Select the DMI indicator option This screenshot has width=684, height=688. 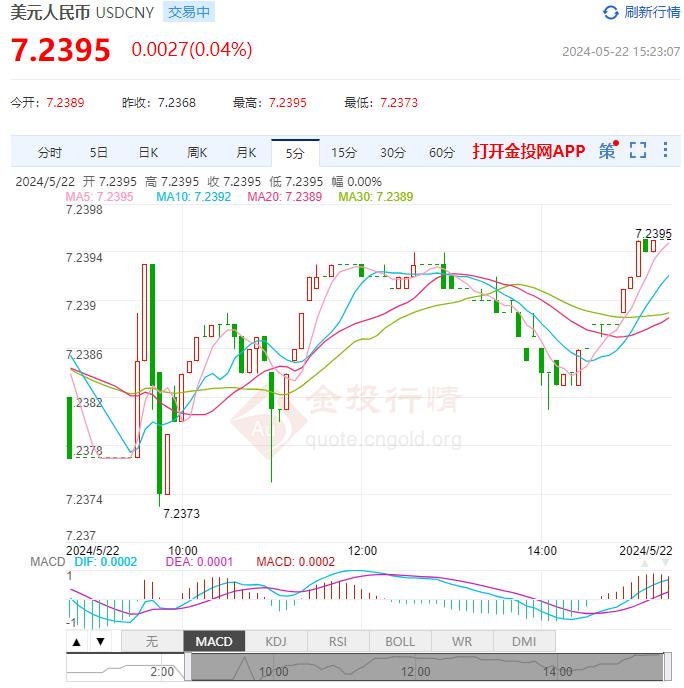pyautogui.click(x=524, y=642)
